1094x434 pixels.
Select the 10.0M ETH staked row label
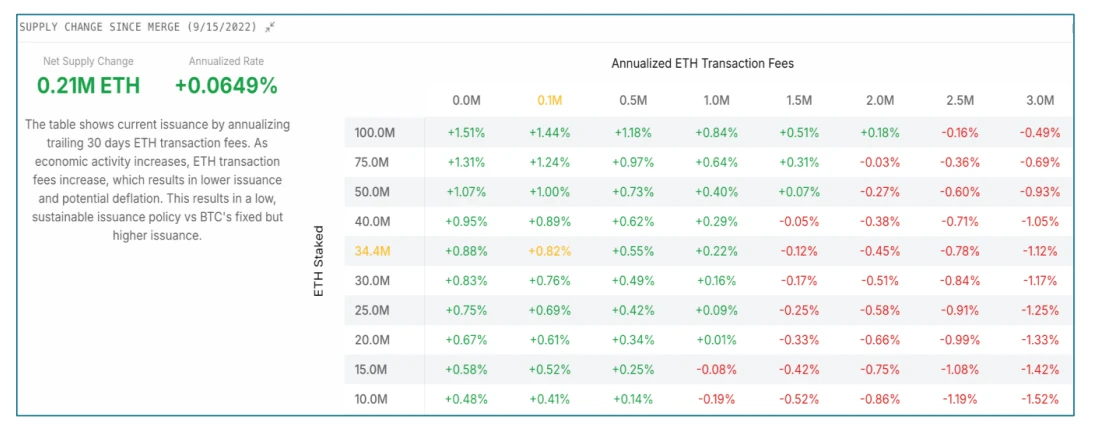pos(371,399)
